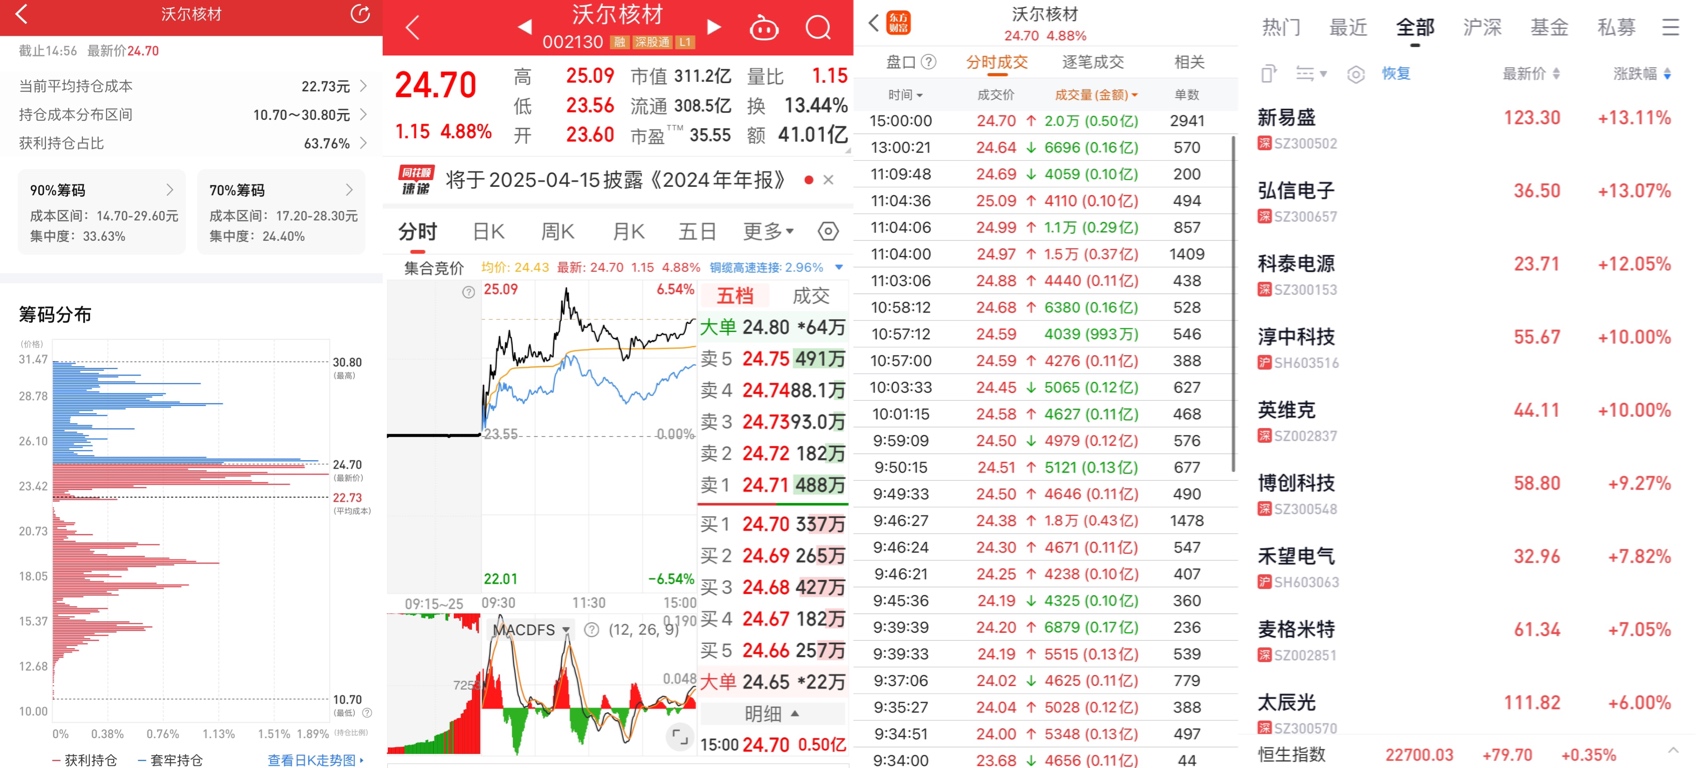Switch to the 日K chart tab

[488, 232]
